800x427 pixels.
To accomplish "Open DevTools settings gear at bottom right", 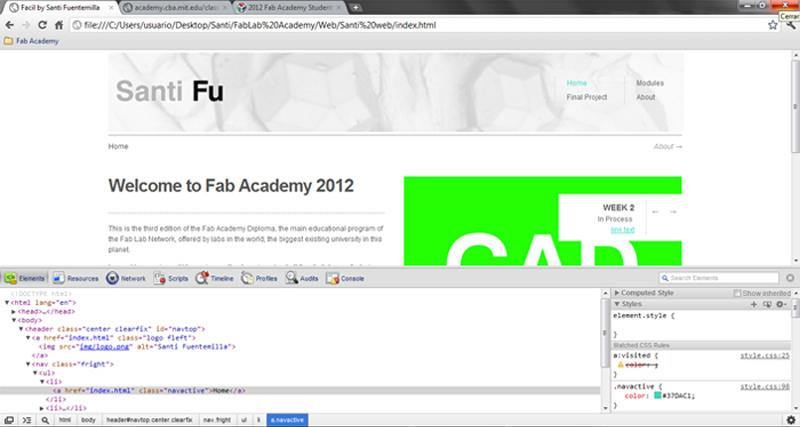I will 790,420.
